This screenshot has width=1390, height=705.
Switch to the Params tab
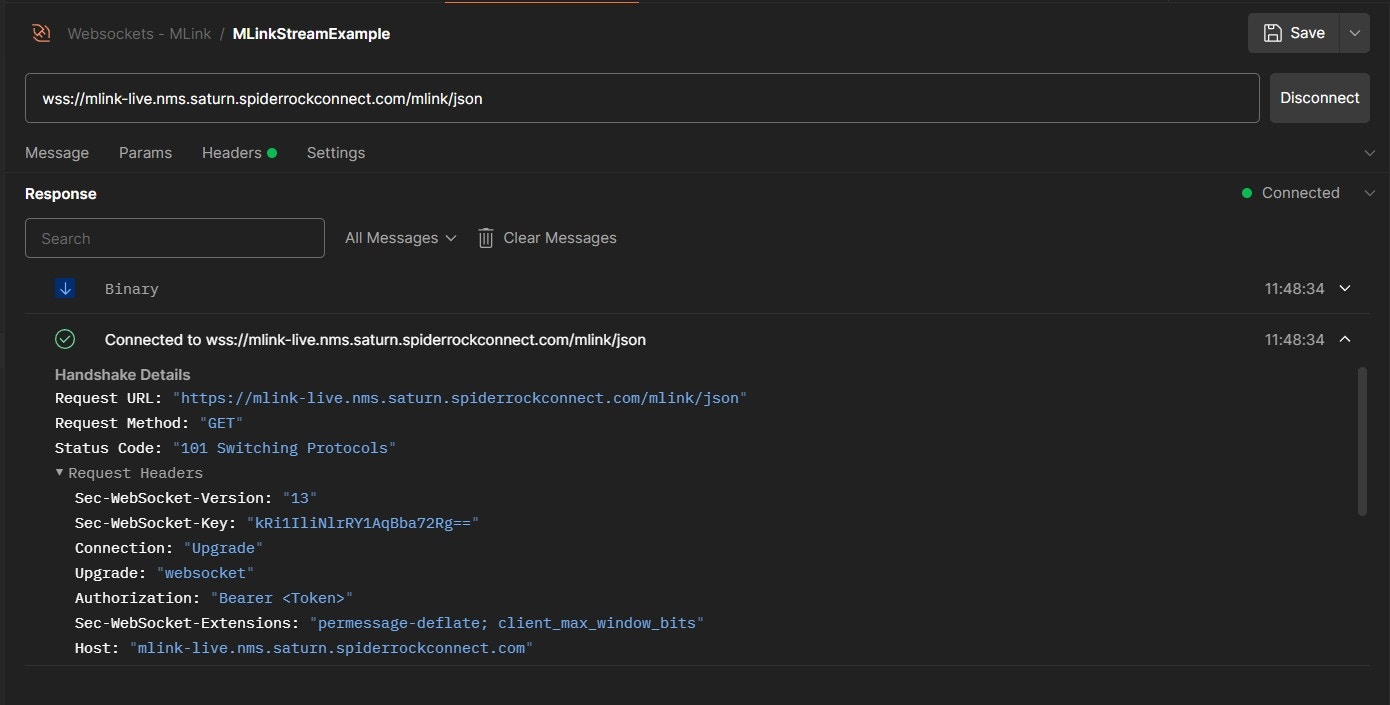(145, 152)
